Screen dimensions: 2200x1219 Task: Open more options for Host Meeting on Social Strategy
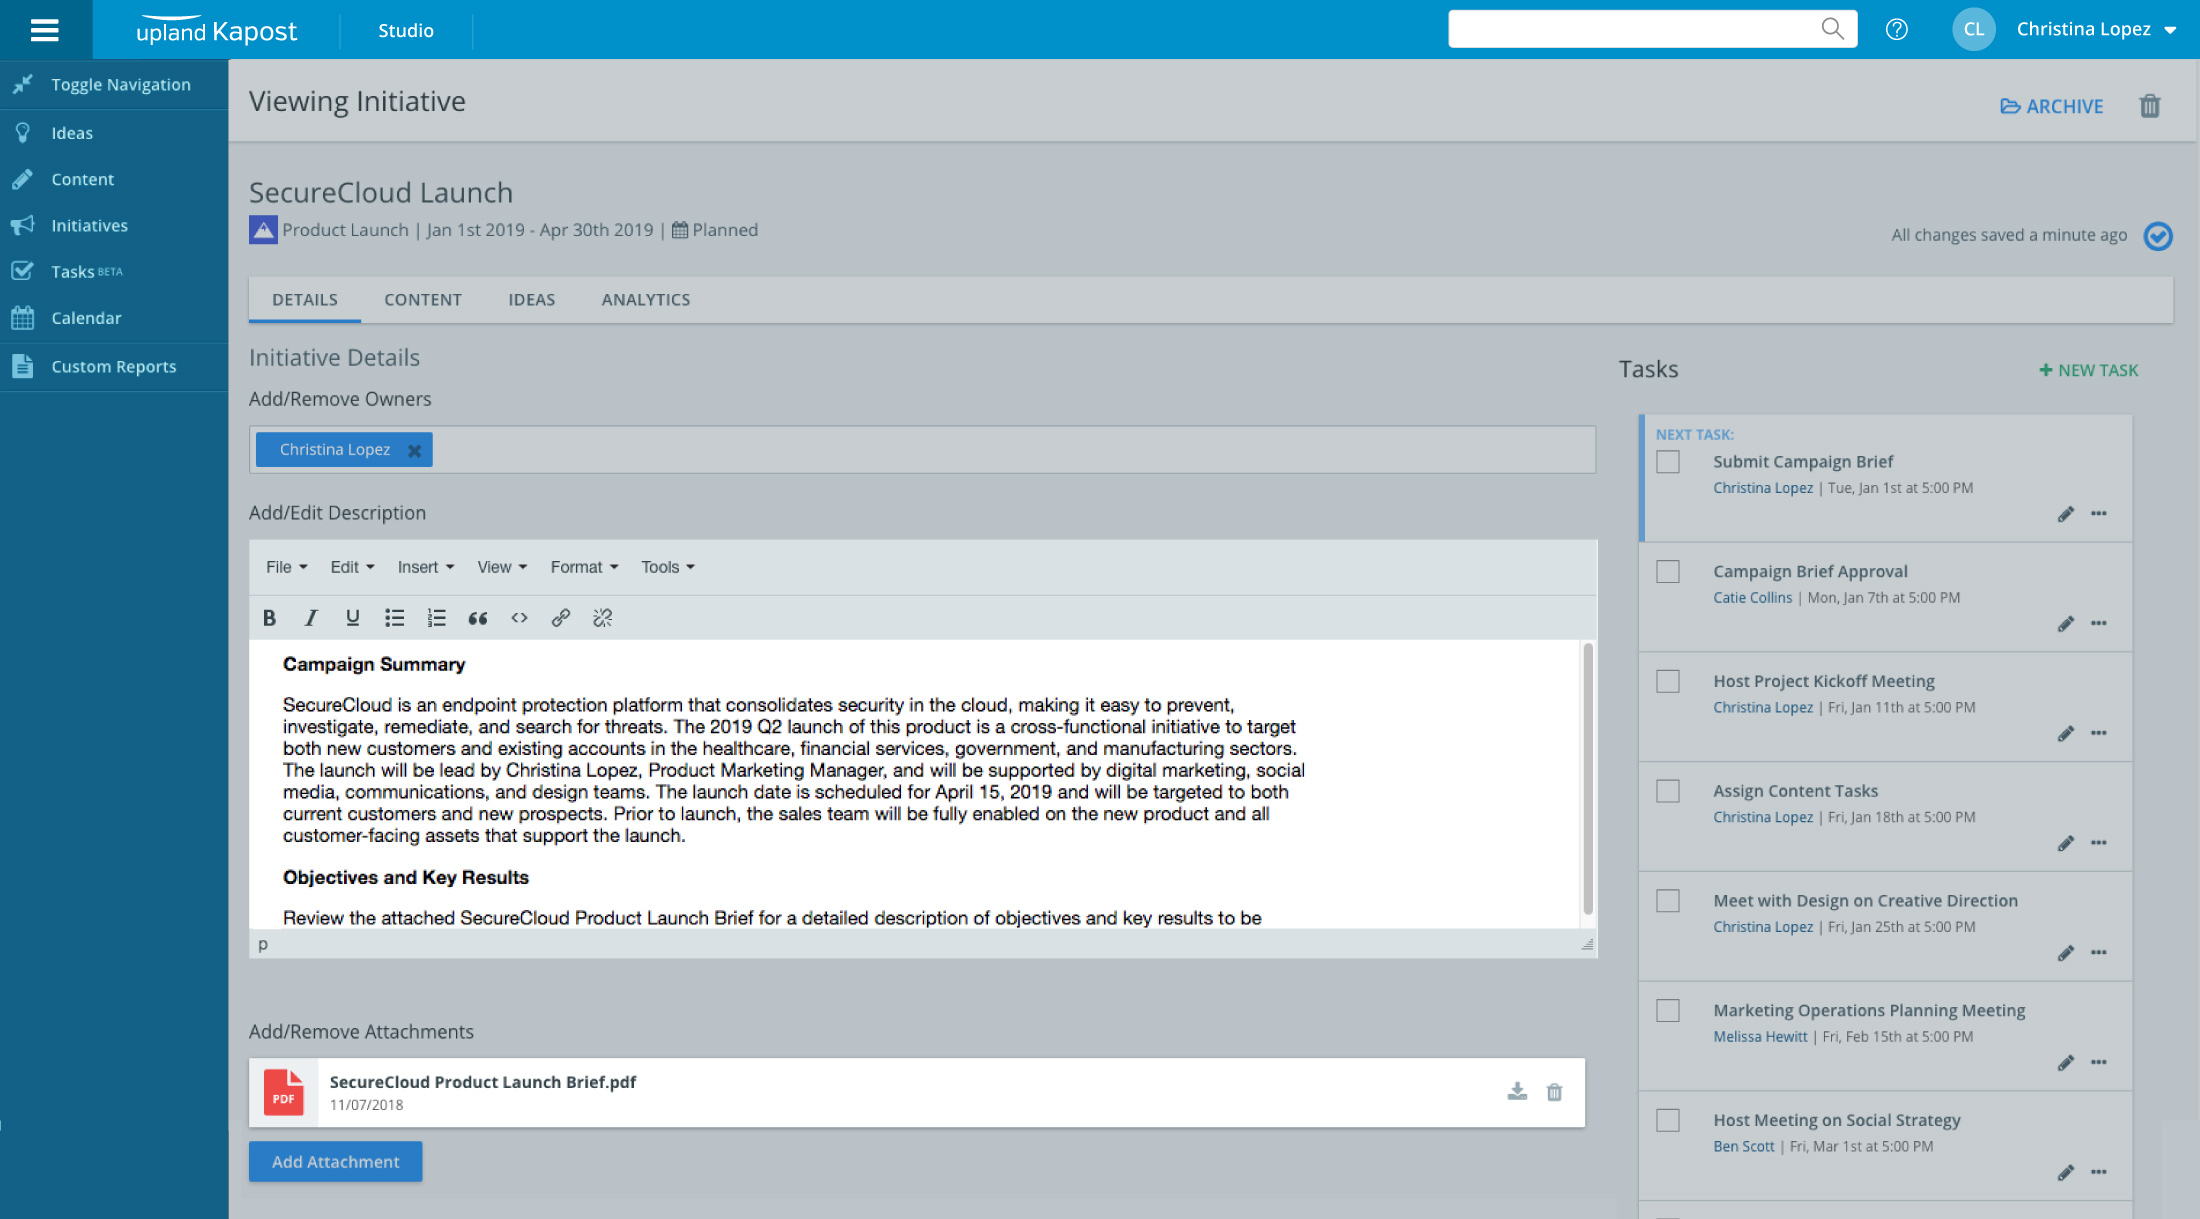2099,1172
